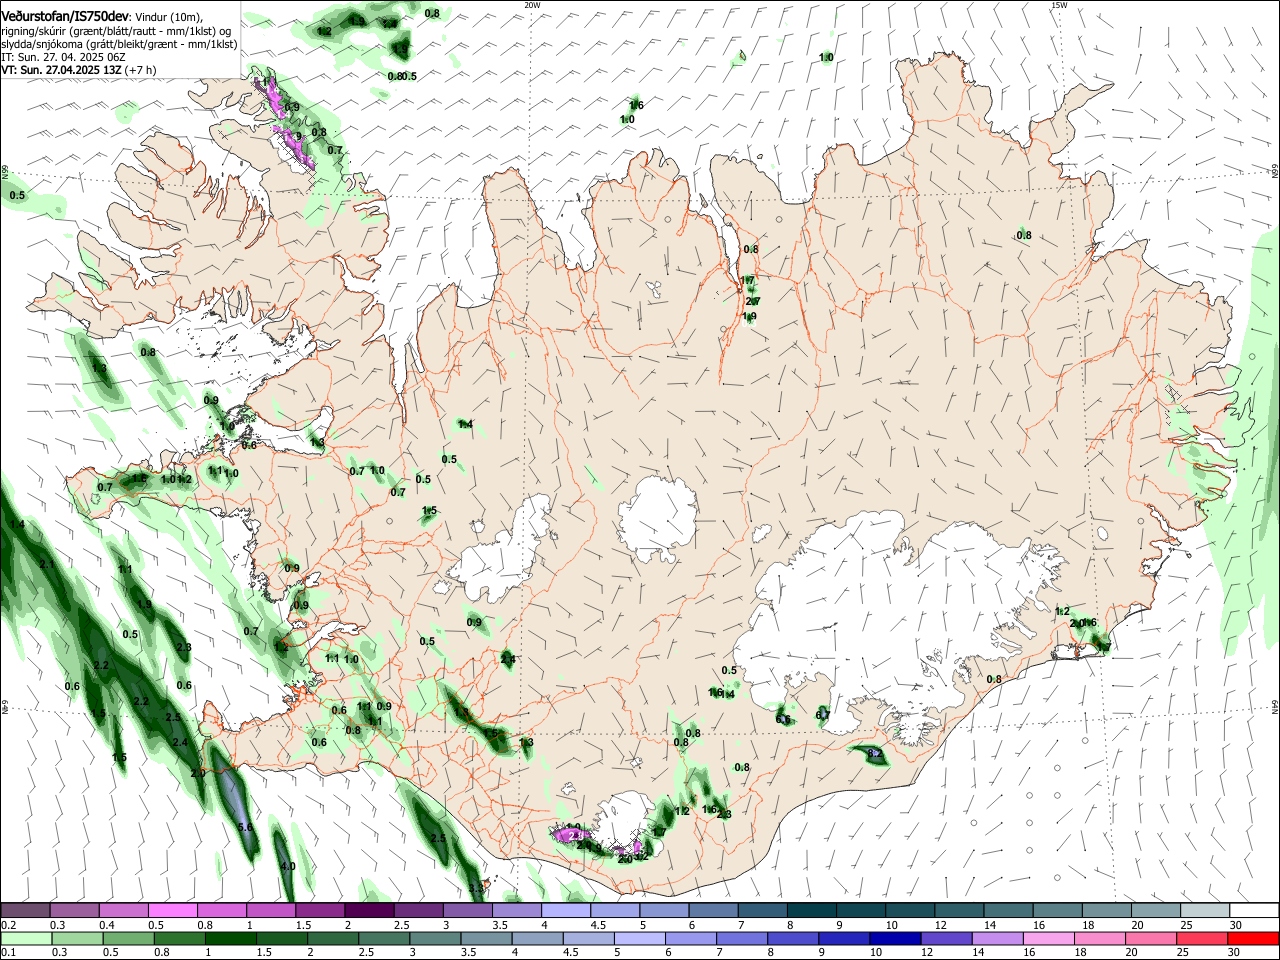Screen dimensions: 1280x960
Task: Select the dark blue rain-legend swatch labeled 10
Action: [894, 938]
